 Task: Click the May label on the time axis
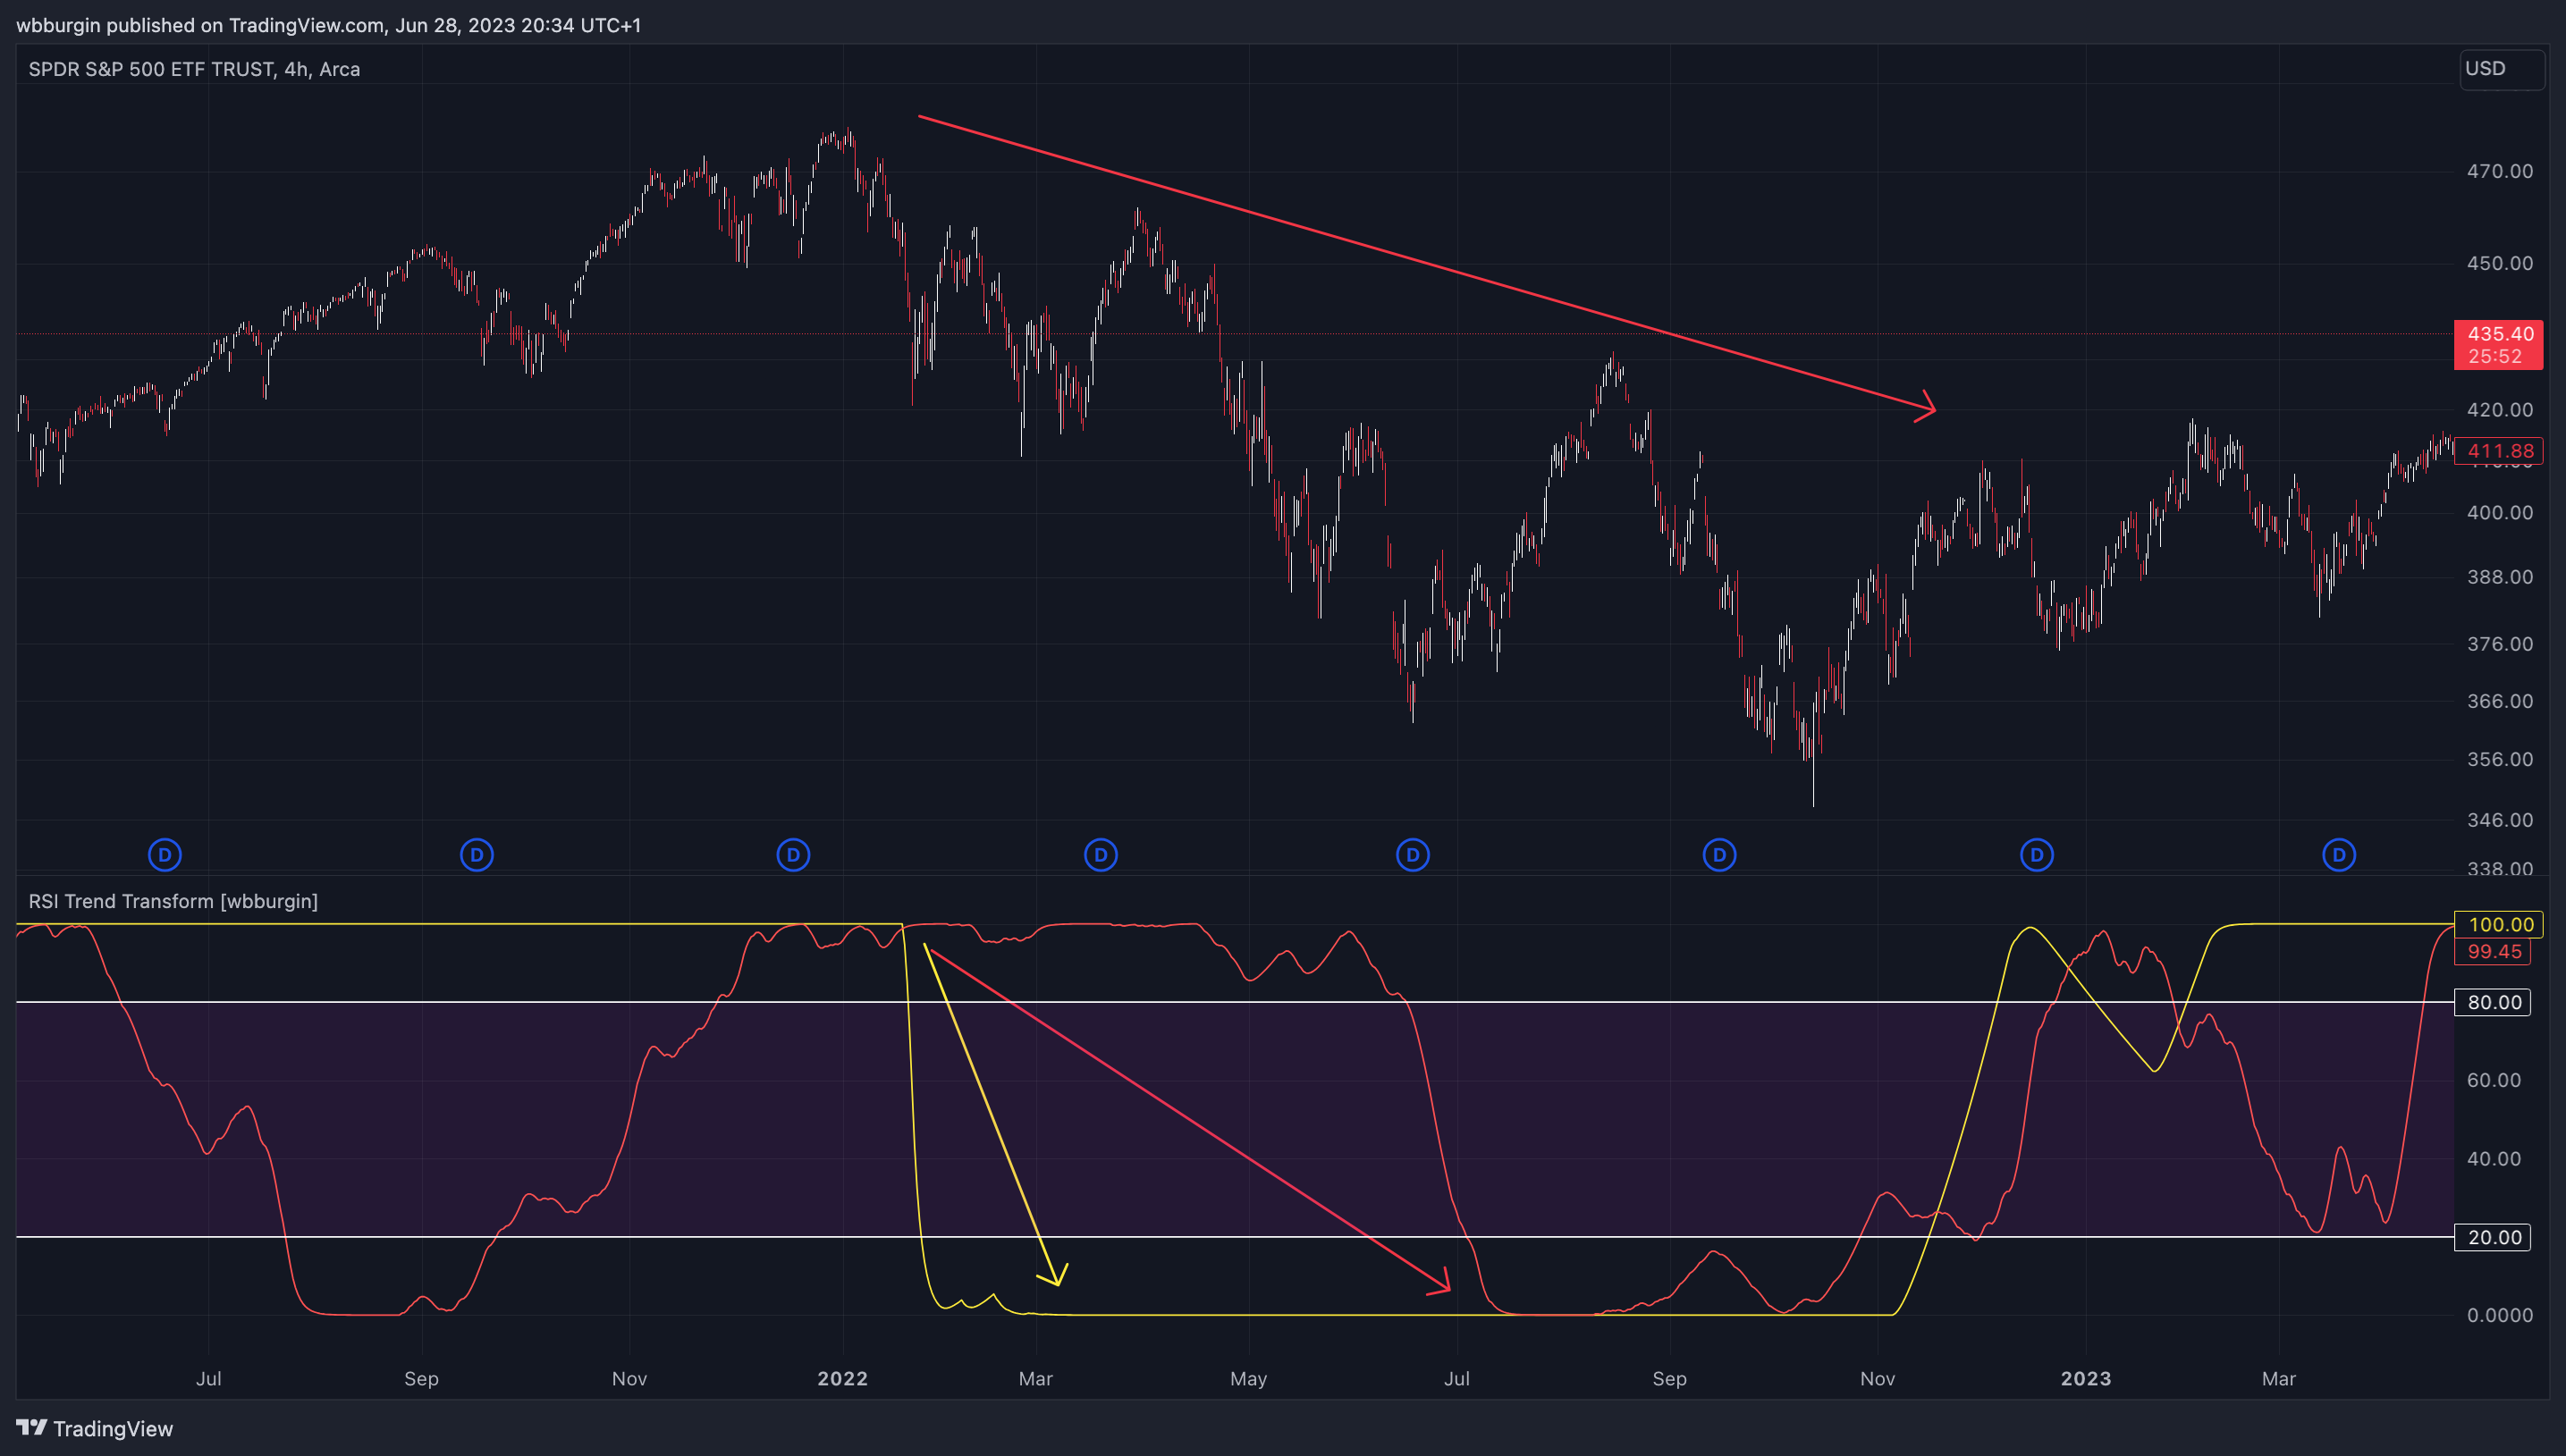pos(1248,1378)
